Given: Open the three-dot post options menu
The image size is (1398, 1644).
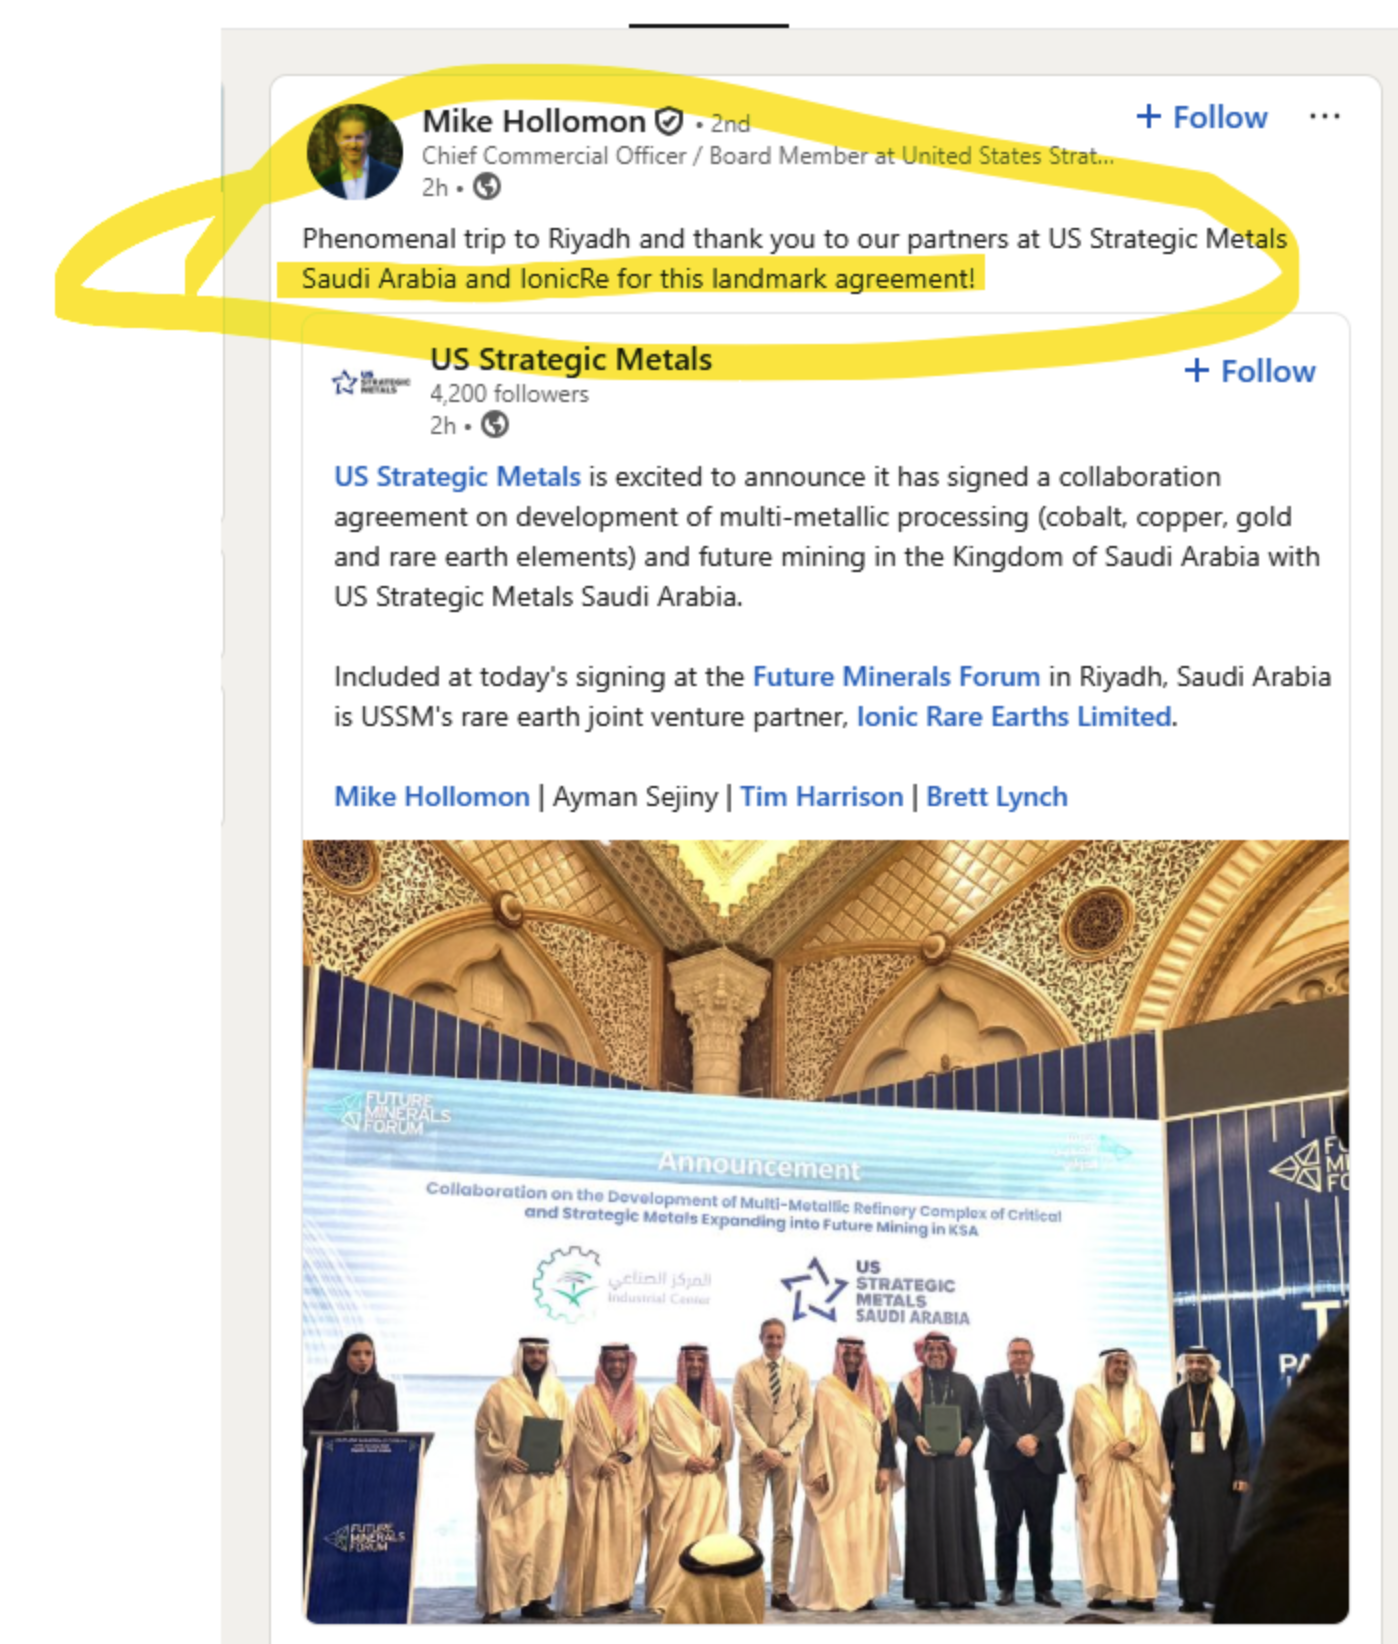Looking at the screenshot, I should [1325, 117].
